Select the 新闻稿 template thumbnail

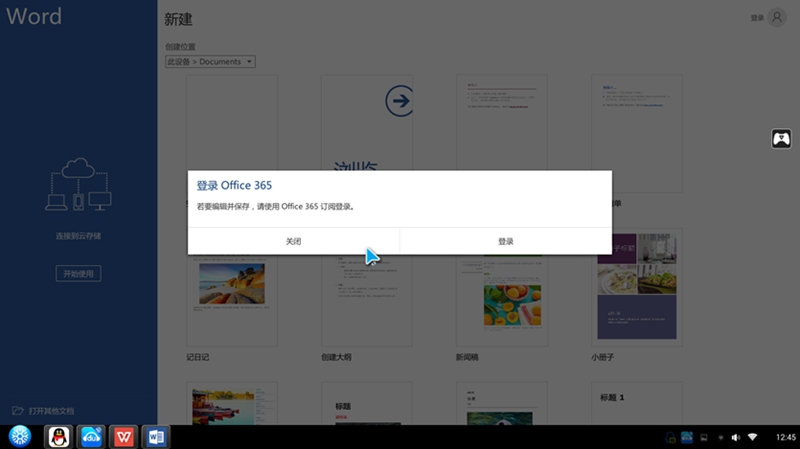click(x=501, y=299)
